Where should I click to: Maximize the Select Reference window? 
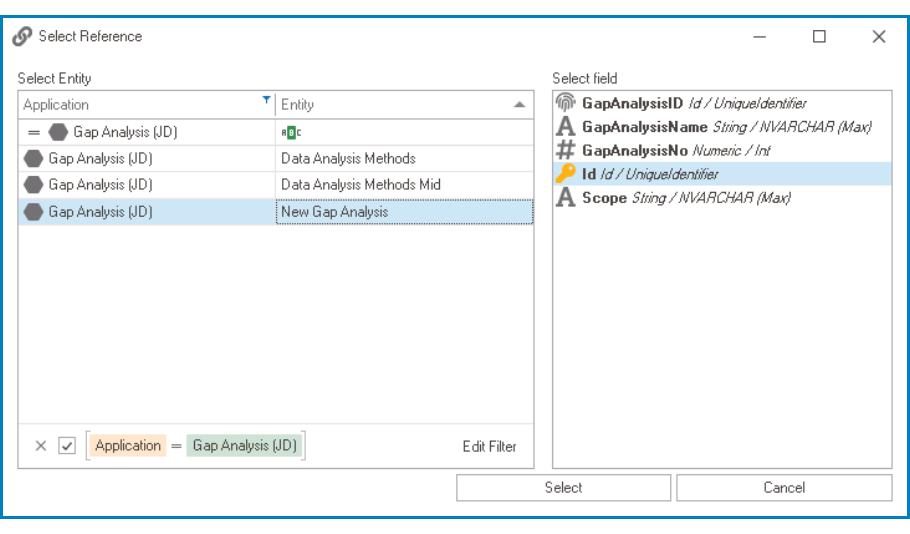(x=819, y=37)
